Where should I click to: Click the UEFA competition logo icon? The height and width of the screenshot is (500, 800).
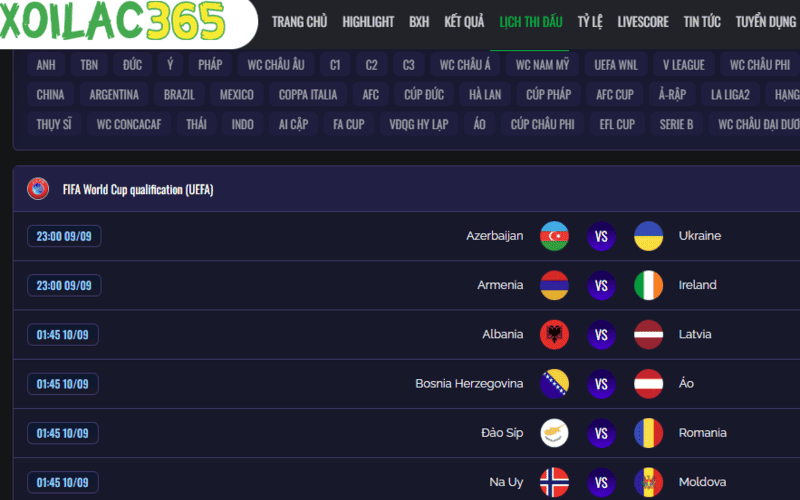click(x=38, y=189)
